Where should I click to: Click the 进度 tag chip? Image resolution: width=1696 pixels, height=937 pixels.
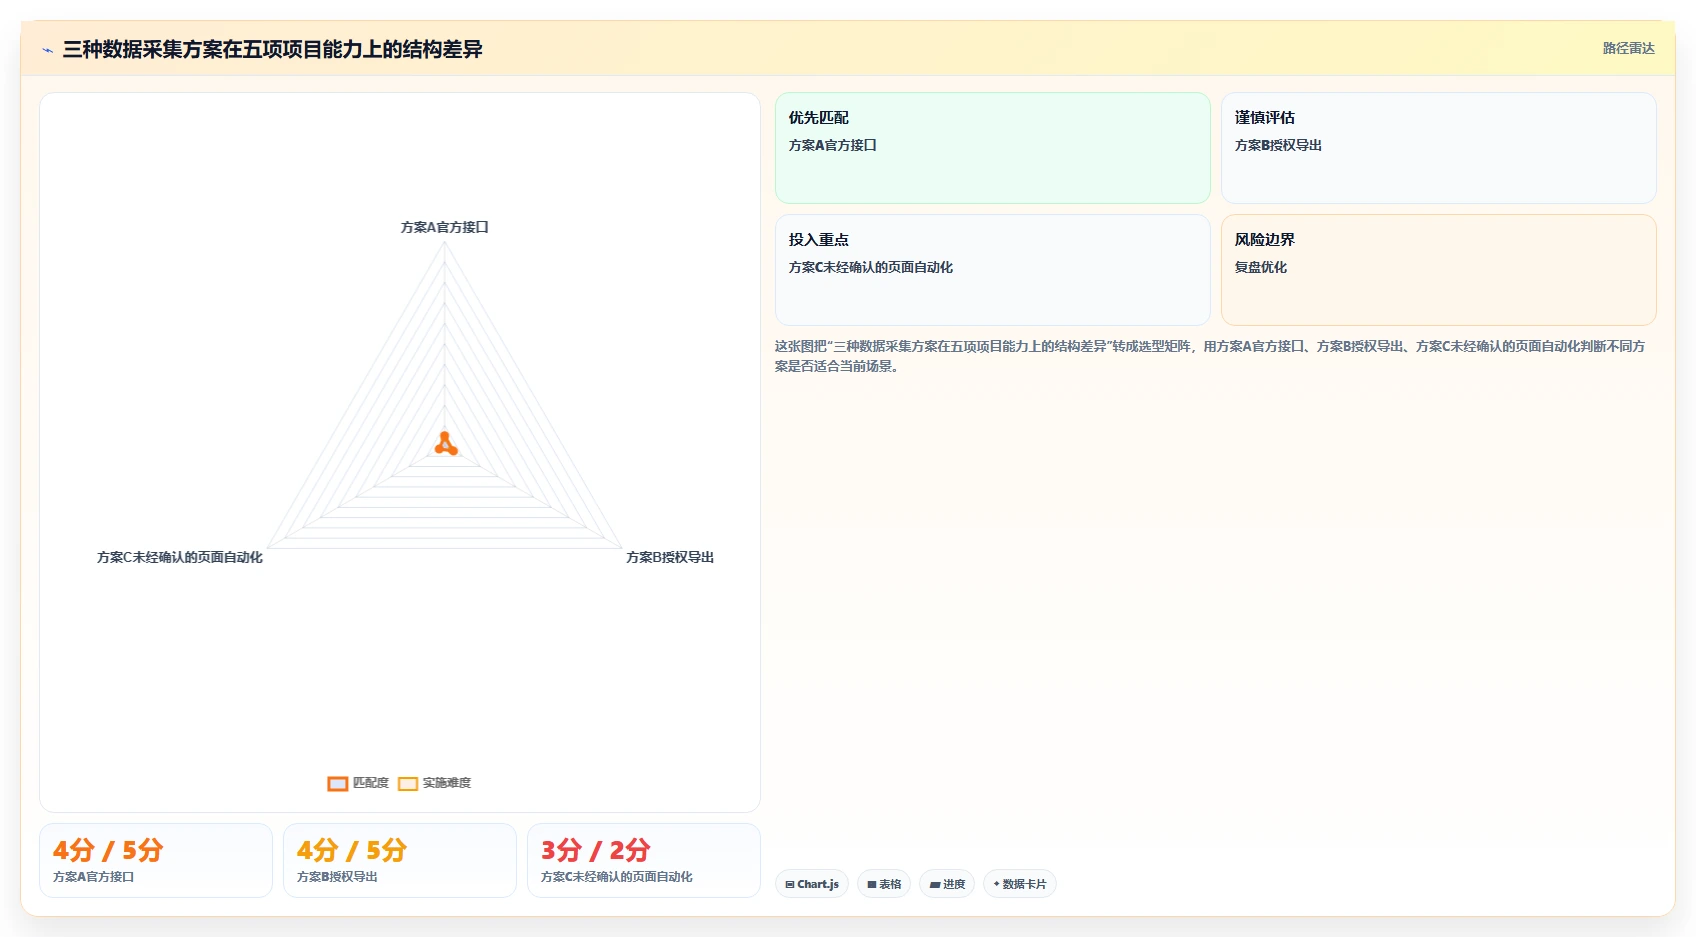[x=947, y=884]
